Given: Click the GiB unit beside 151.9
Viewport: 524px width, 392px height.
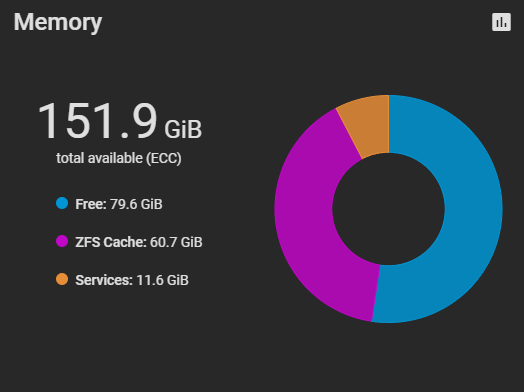Looking at the screenshot, I should pyautogui.click(x=183, y=129).
